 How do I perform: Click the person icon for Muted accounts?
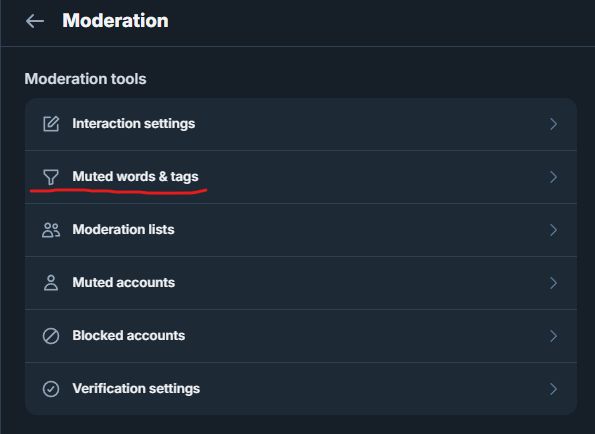coord(51,283)
